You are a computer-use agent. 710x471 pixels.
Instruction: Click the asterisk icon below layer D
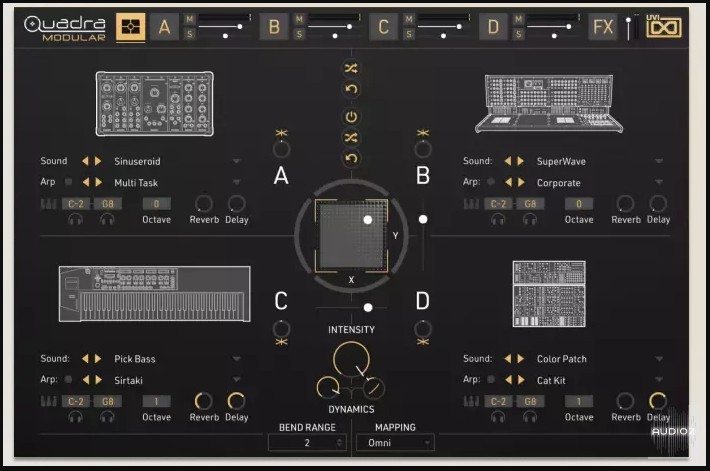coord(423,342)
